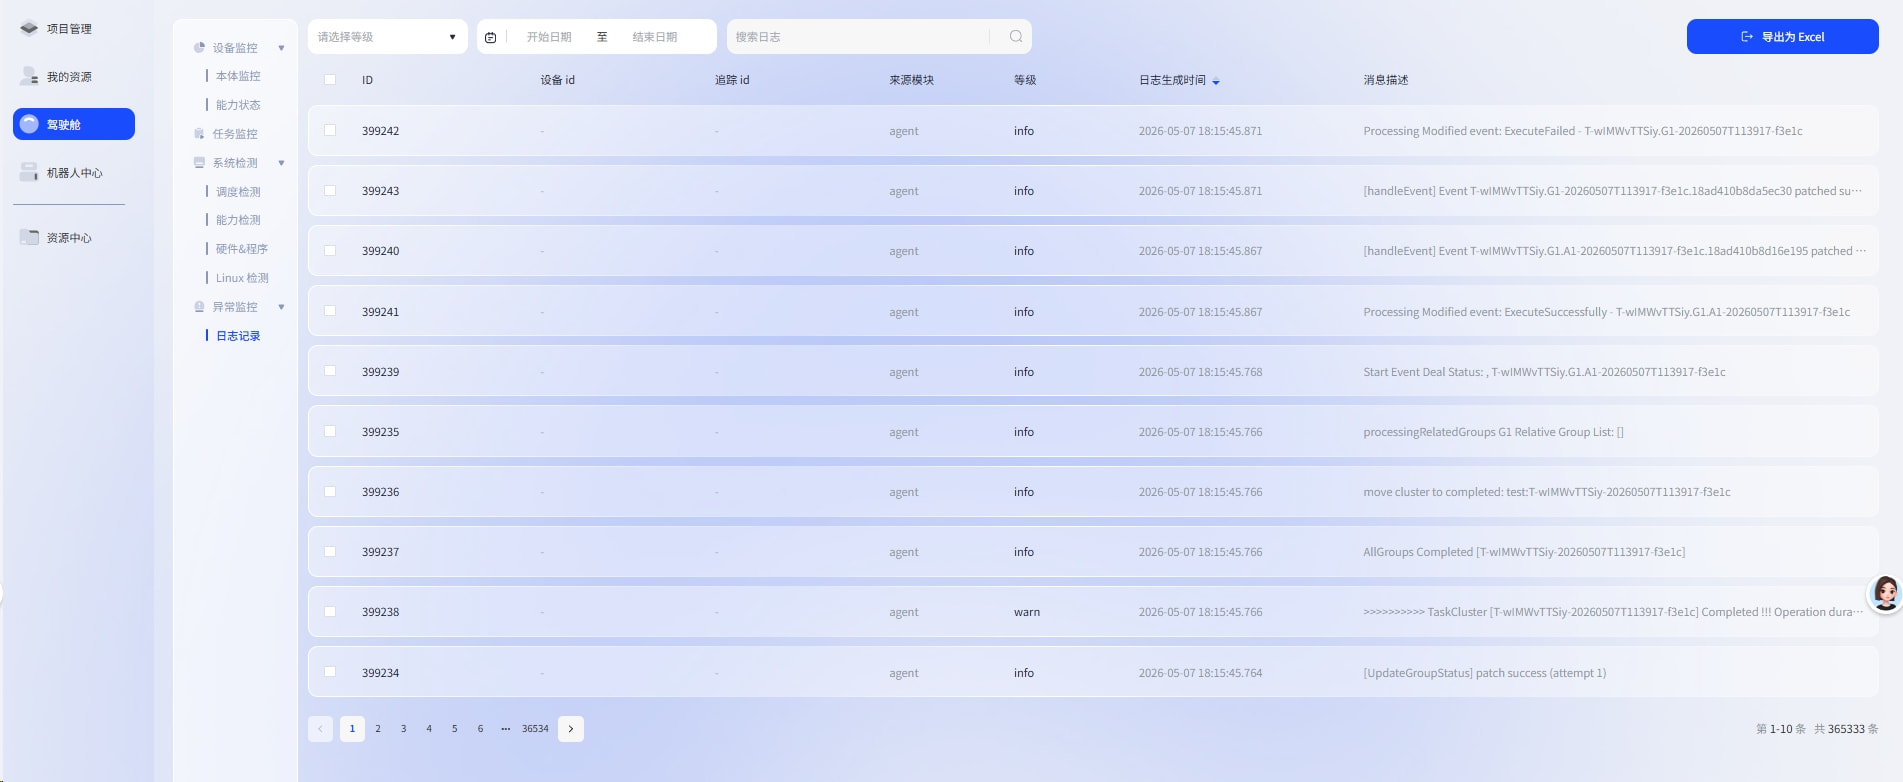The image size is (1903, 782).
Task: Click the 追踪 id column header
Action: coord(731,79)
